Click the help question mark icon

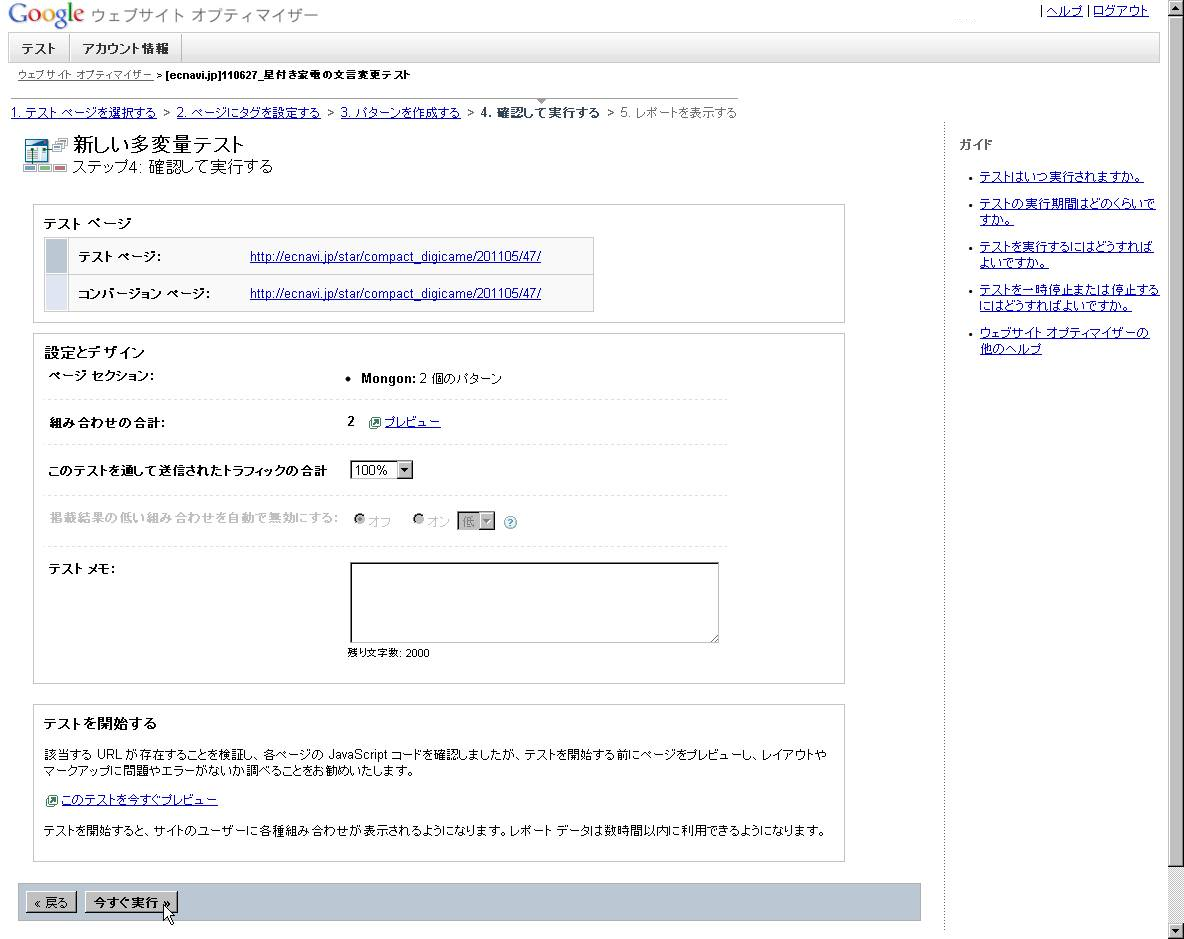[510, 522]
